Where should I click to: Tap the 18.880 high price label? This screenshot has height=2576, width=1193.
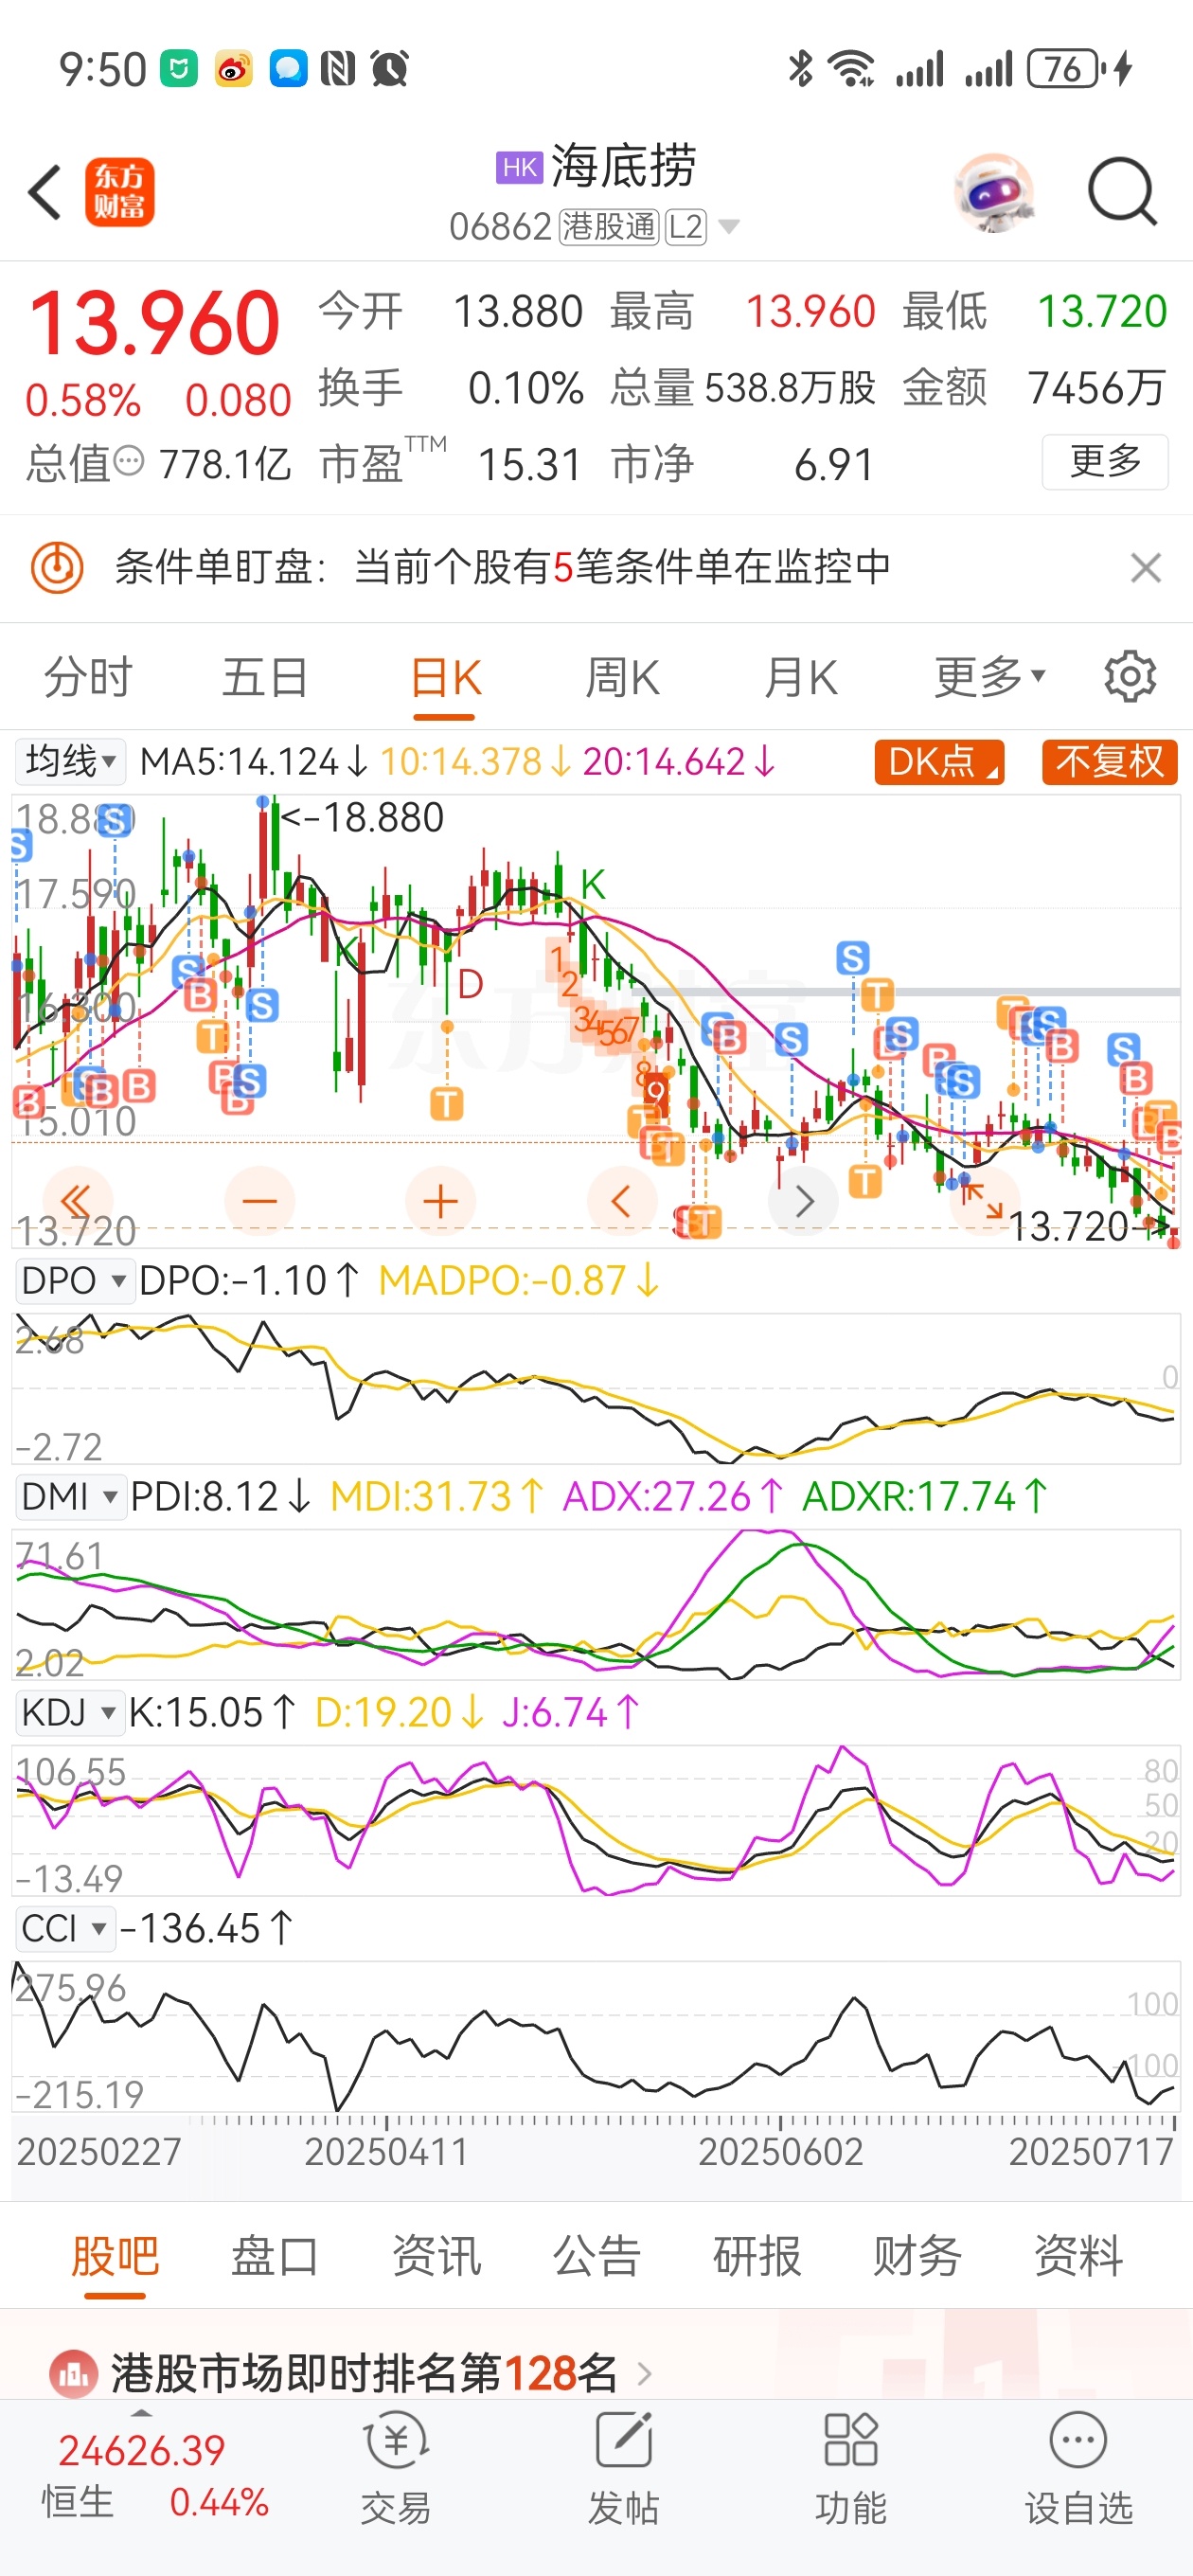[362, 818]
